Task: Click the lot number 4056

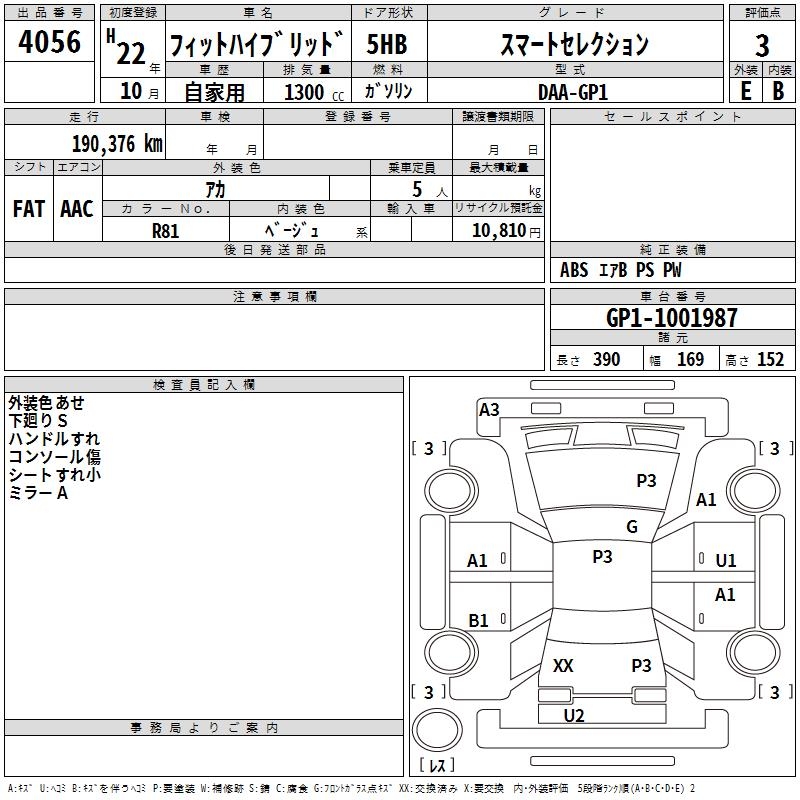Action: pos(50,44)
